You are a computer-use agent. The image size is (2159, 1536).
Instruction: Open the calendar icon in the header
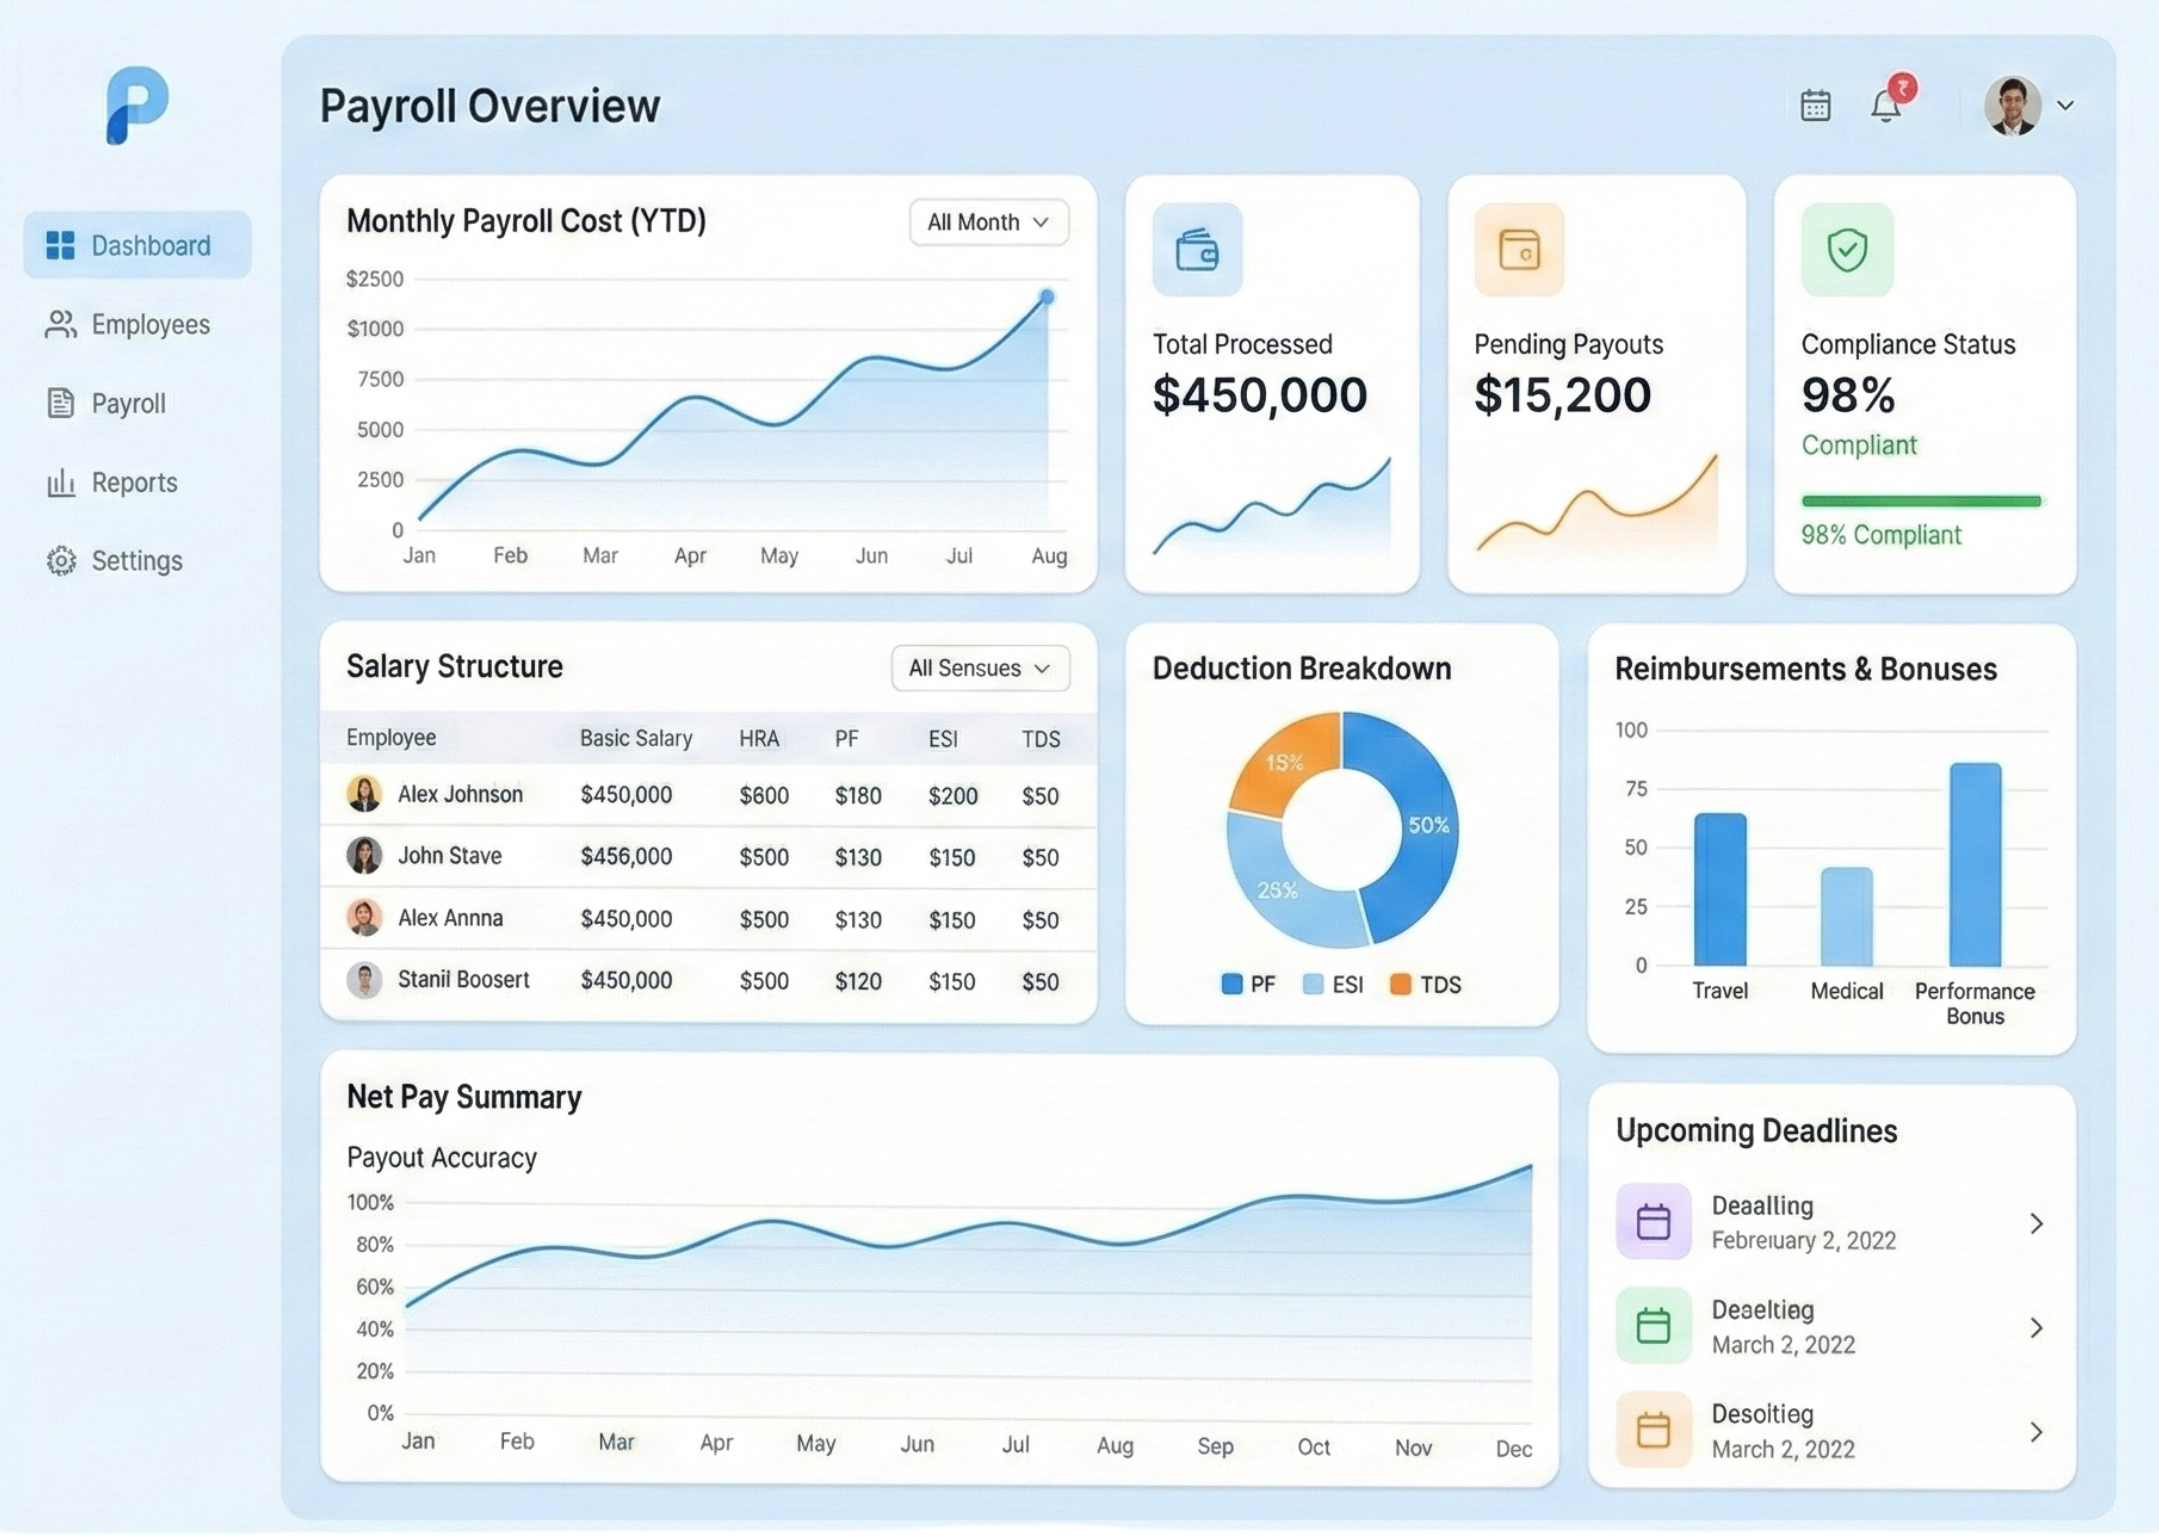(1814, 104)
